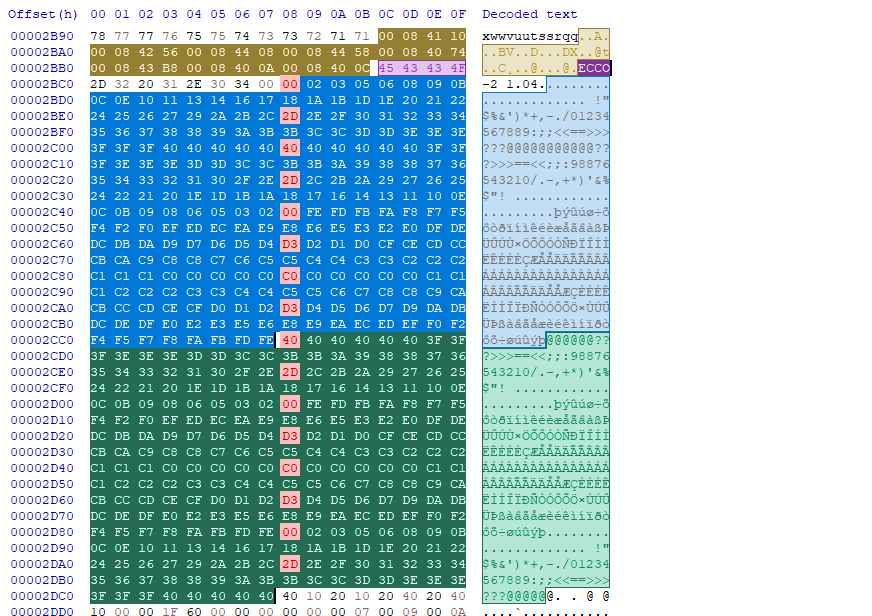Click byte 1F in row 00002DD0
872x616 pixels.
pyautogui.click(x=170, y=612)
